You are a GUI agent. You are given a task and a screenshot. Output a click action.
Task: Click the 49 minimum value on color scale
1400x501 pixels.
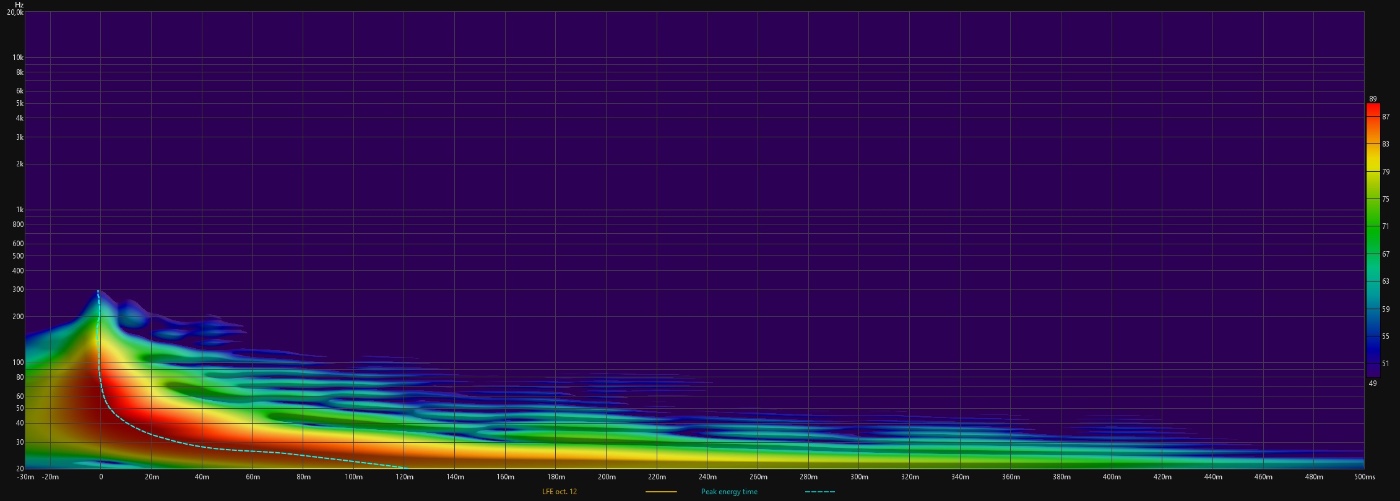coord(1373,383)
